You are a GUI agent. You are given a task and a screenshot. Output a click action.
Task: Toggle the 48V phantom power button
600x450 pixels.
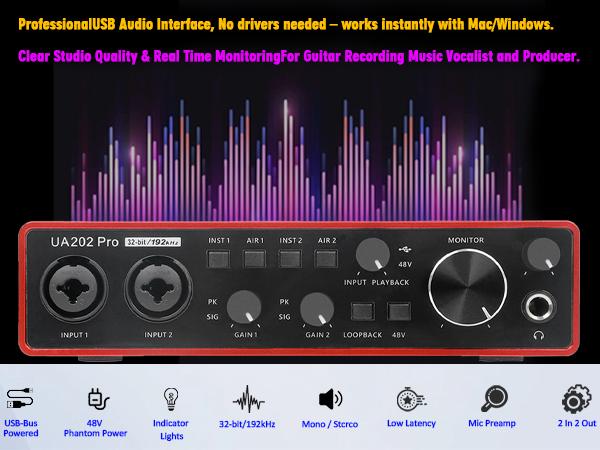(x=399, y=311)
